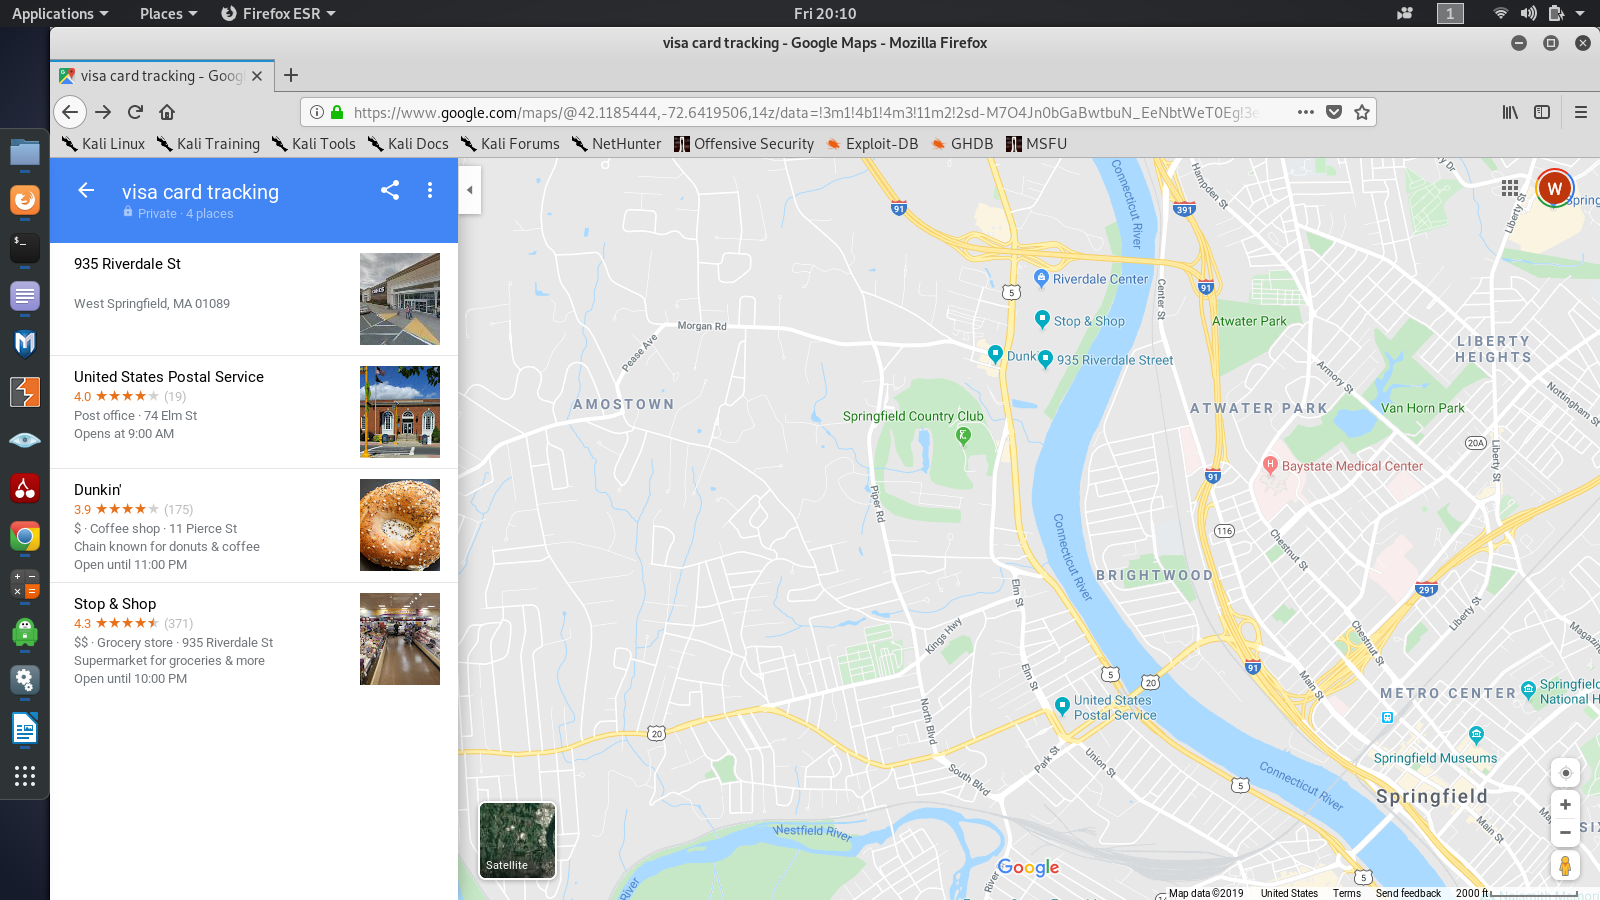Share the visa card tracking list
1600x900 pixels.
point(390,190)
